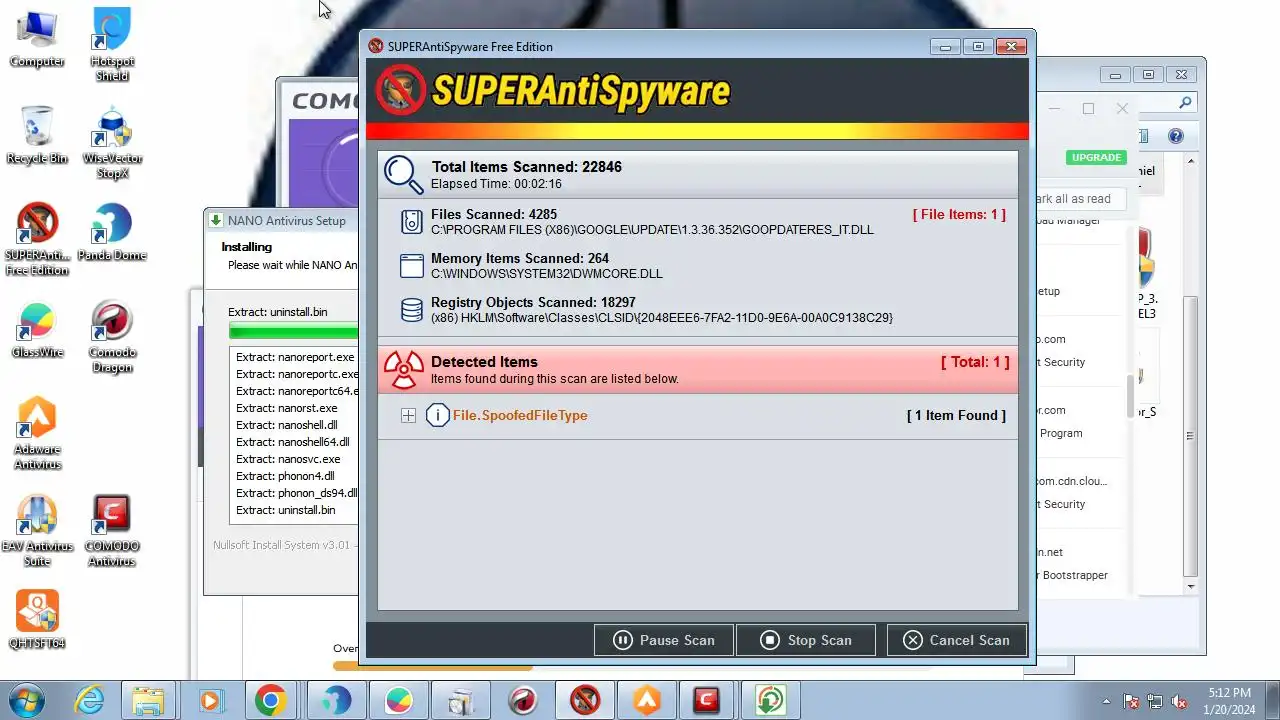Click the [ File Items: 1 ] counter
Viewport: 1280px width, 720px height.
click(x=959, y=214)
